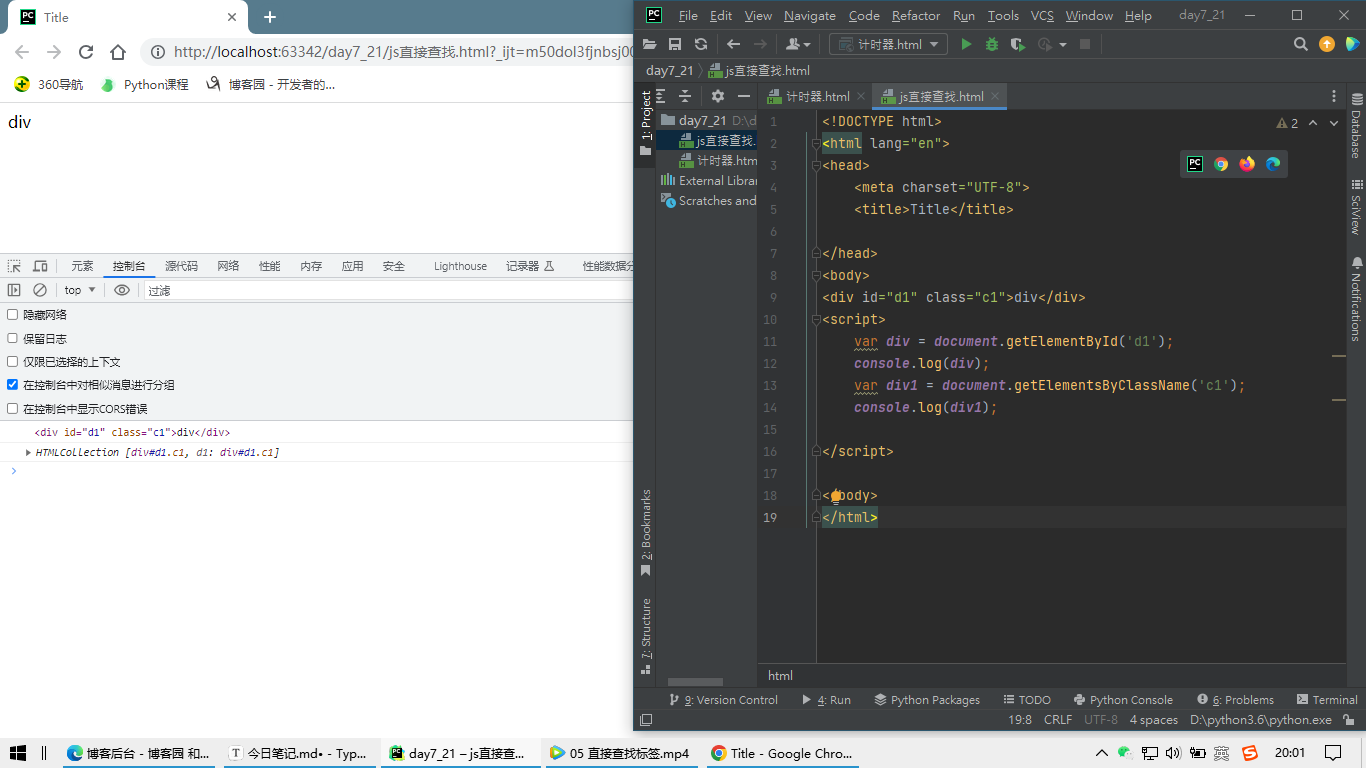The height and width of the screenshot is (768, 1366).
Task: Open the VCS user dropdown in PyCharm toolbar
Action: 797,44
